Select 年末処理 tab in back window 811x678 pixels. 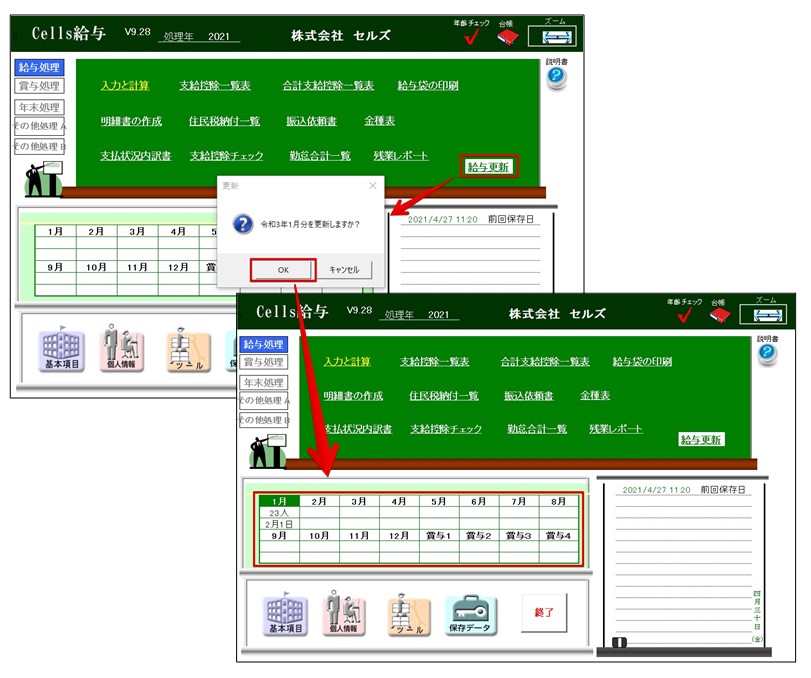39,108
